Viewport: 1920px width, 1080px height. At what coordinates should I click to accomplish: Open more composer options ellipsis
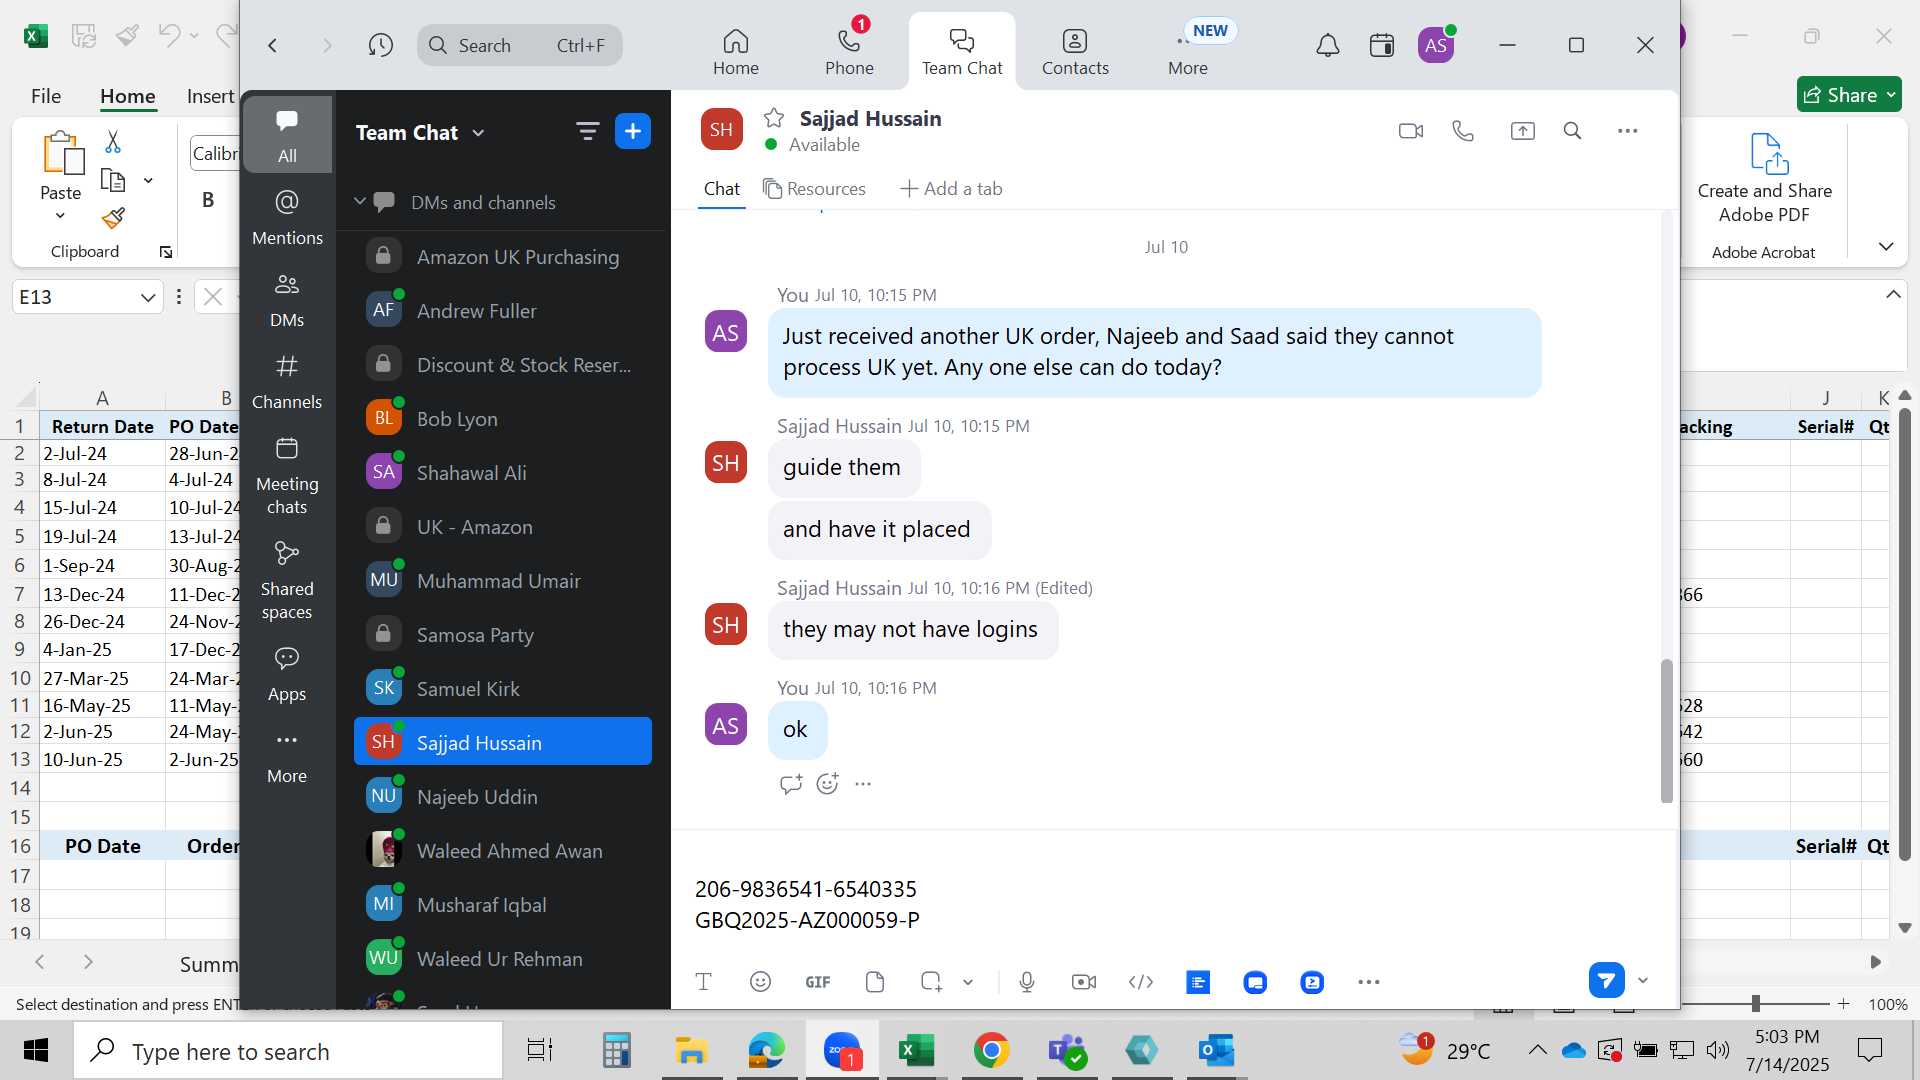click(1369, 982)
